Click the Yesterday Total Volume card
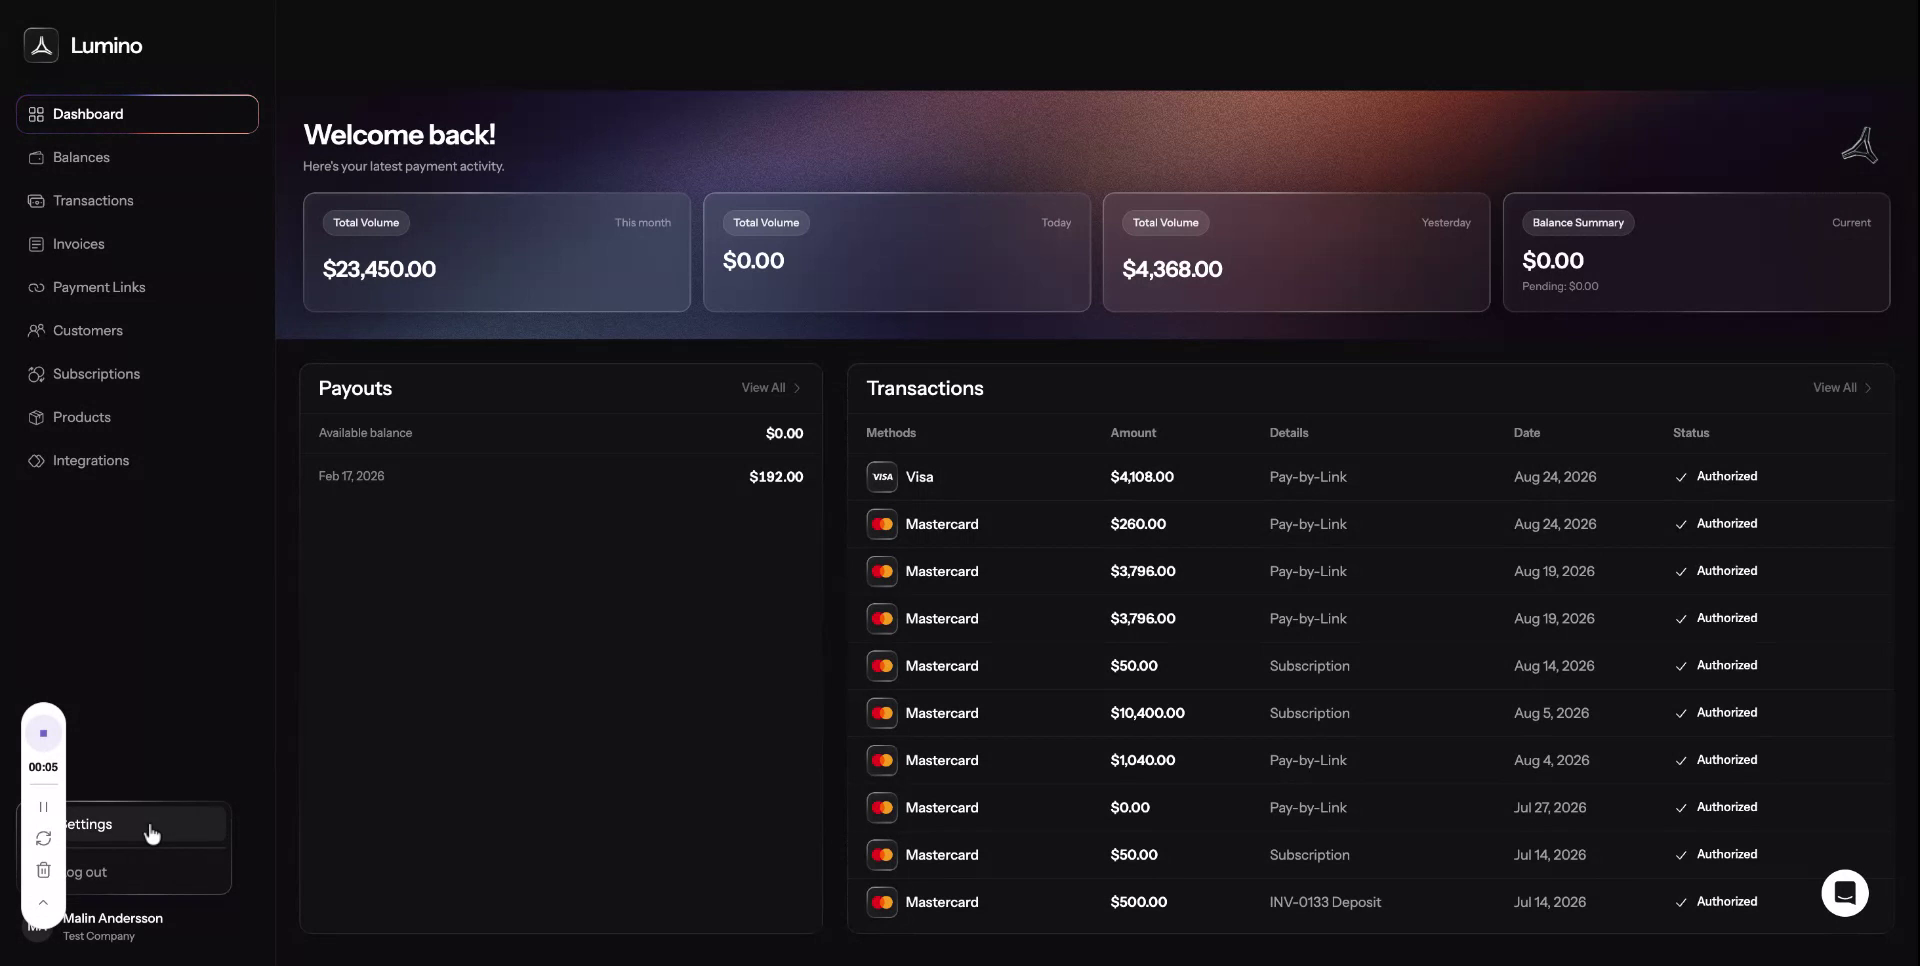Screen dimensions: 1920x966 1296,252
